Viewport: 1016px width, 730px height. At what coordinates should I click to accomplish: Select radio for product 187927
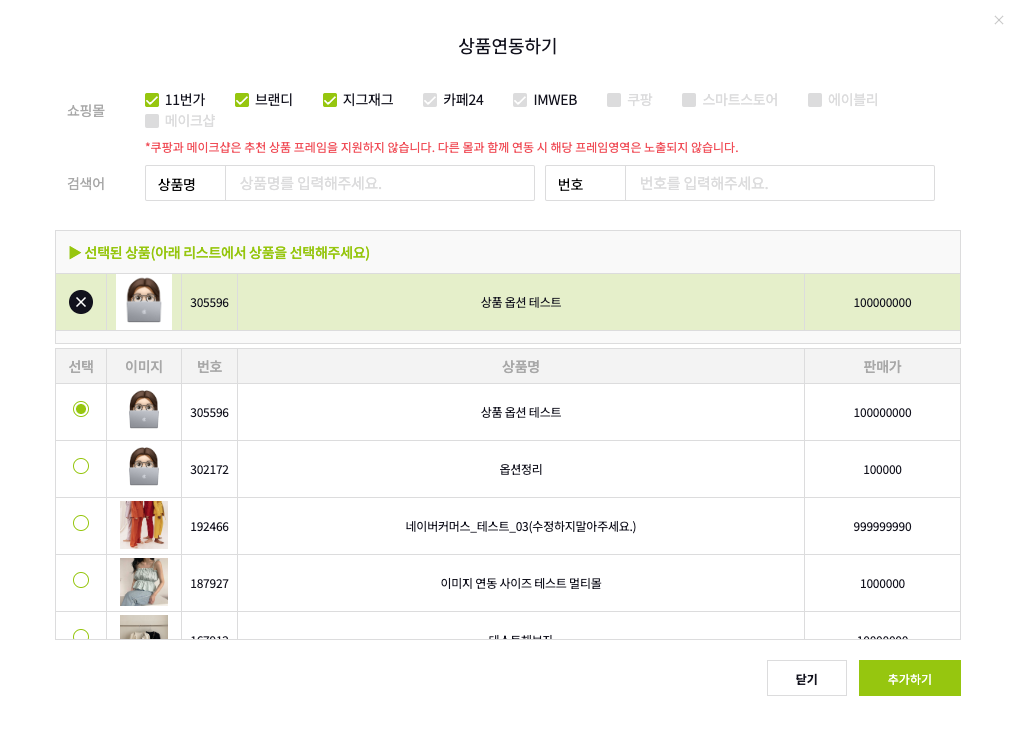81,580
